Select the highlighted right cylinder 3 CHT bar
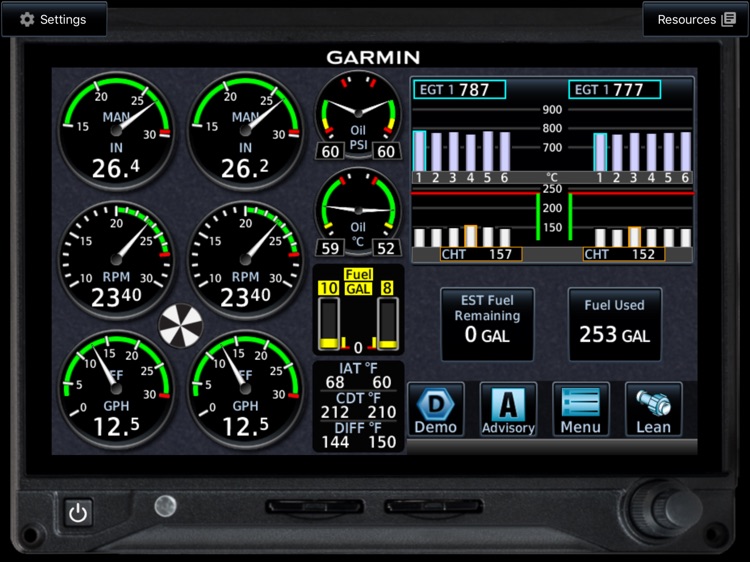Screen dimensions: 750x562 [x=634, y=237]
